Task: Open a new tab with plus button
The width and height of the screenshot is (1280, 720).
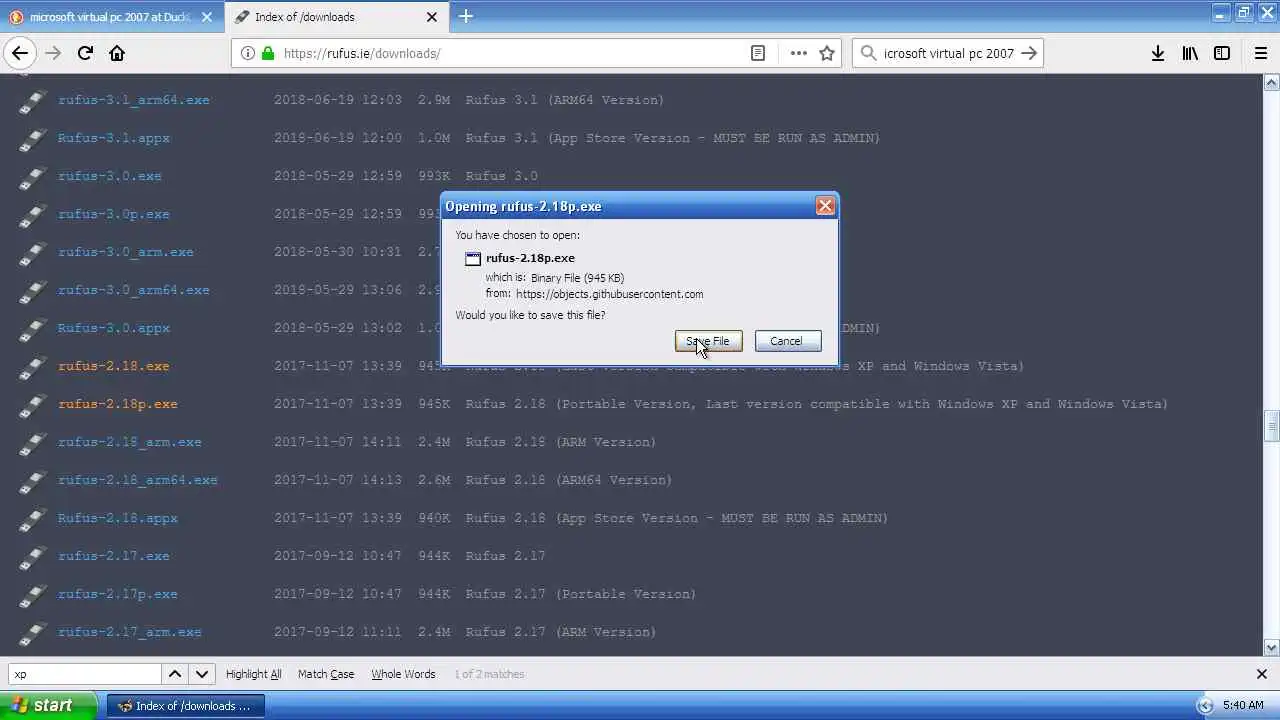Action: pos(466,16)
